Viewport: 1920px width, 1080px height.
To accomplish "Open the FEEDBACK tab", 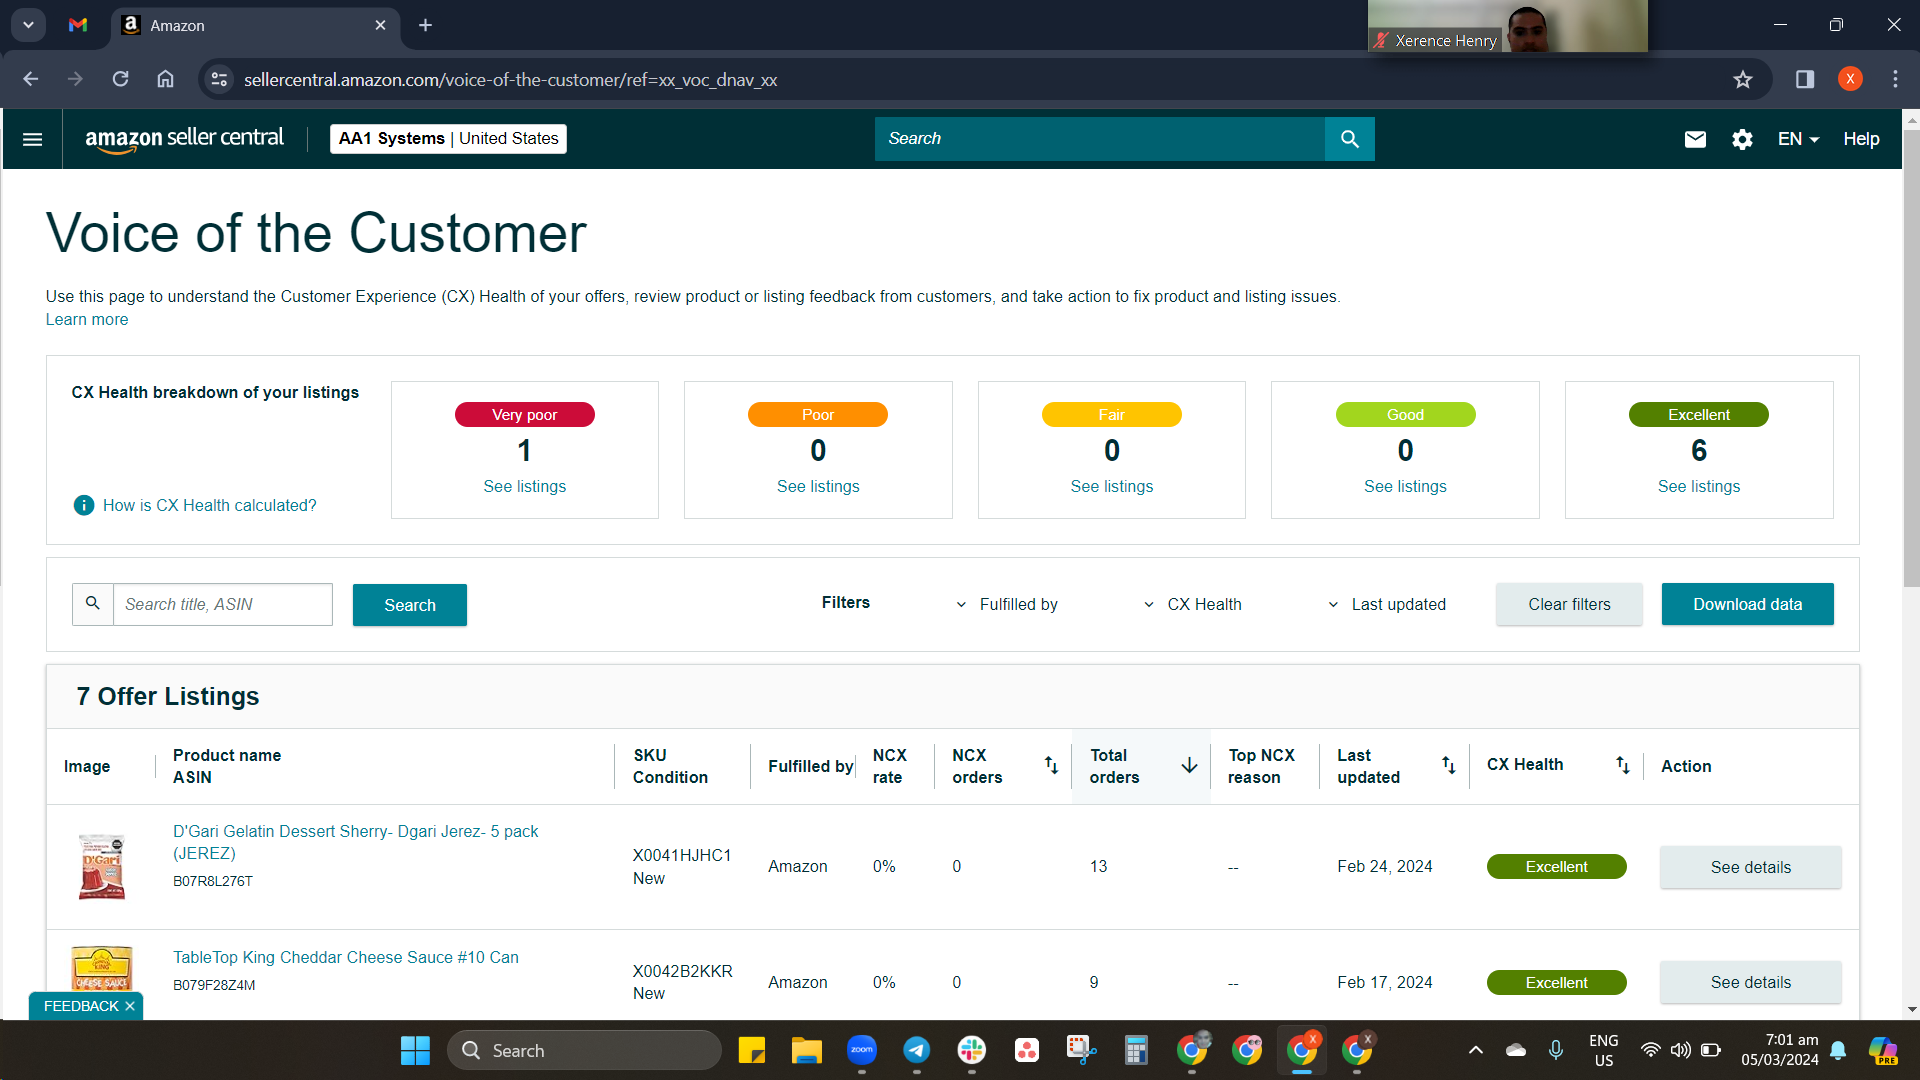I will click(x=81, y=1006).
